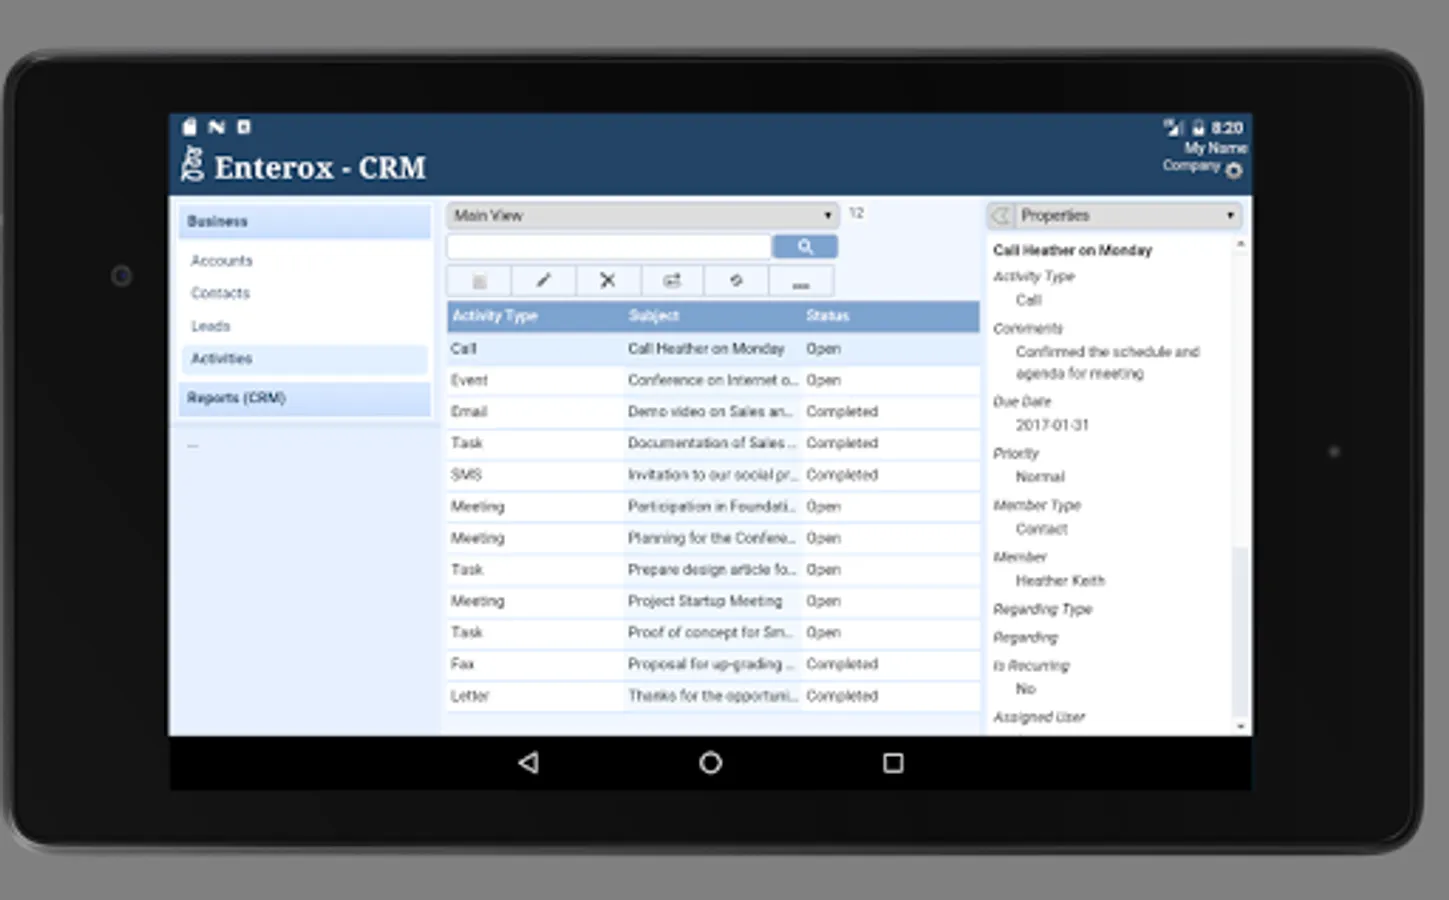The image size is (1449, 900).
Task: Click the Enterox CRM logo icon
Action: click(x=192, y=165)
